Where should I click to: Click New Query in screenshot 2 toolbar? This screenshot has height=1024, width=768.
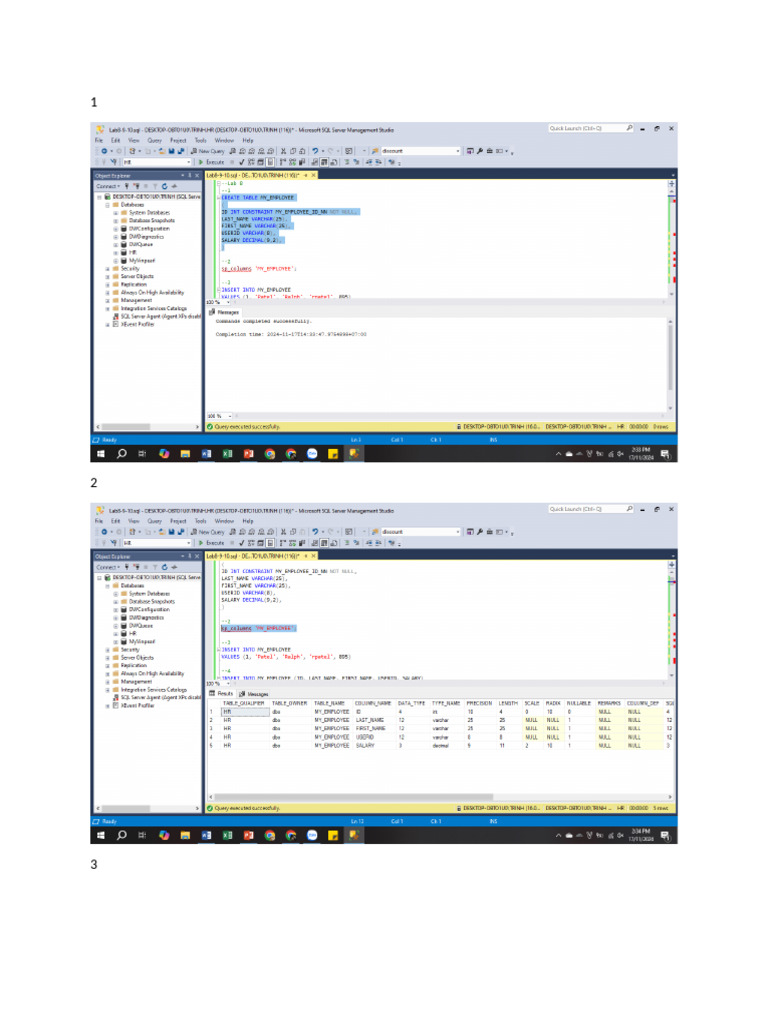point(208,532)
